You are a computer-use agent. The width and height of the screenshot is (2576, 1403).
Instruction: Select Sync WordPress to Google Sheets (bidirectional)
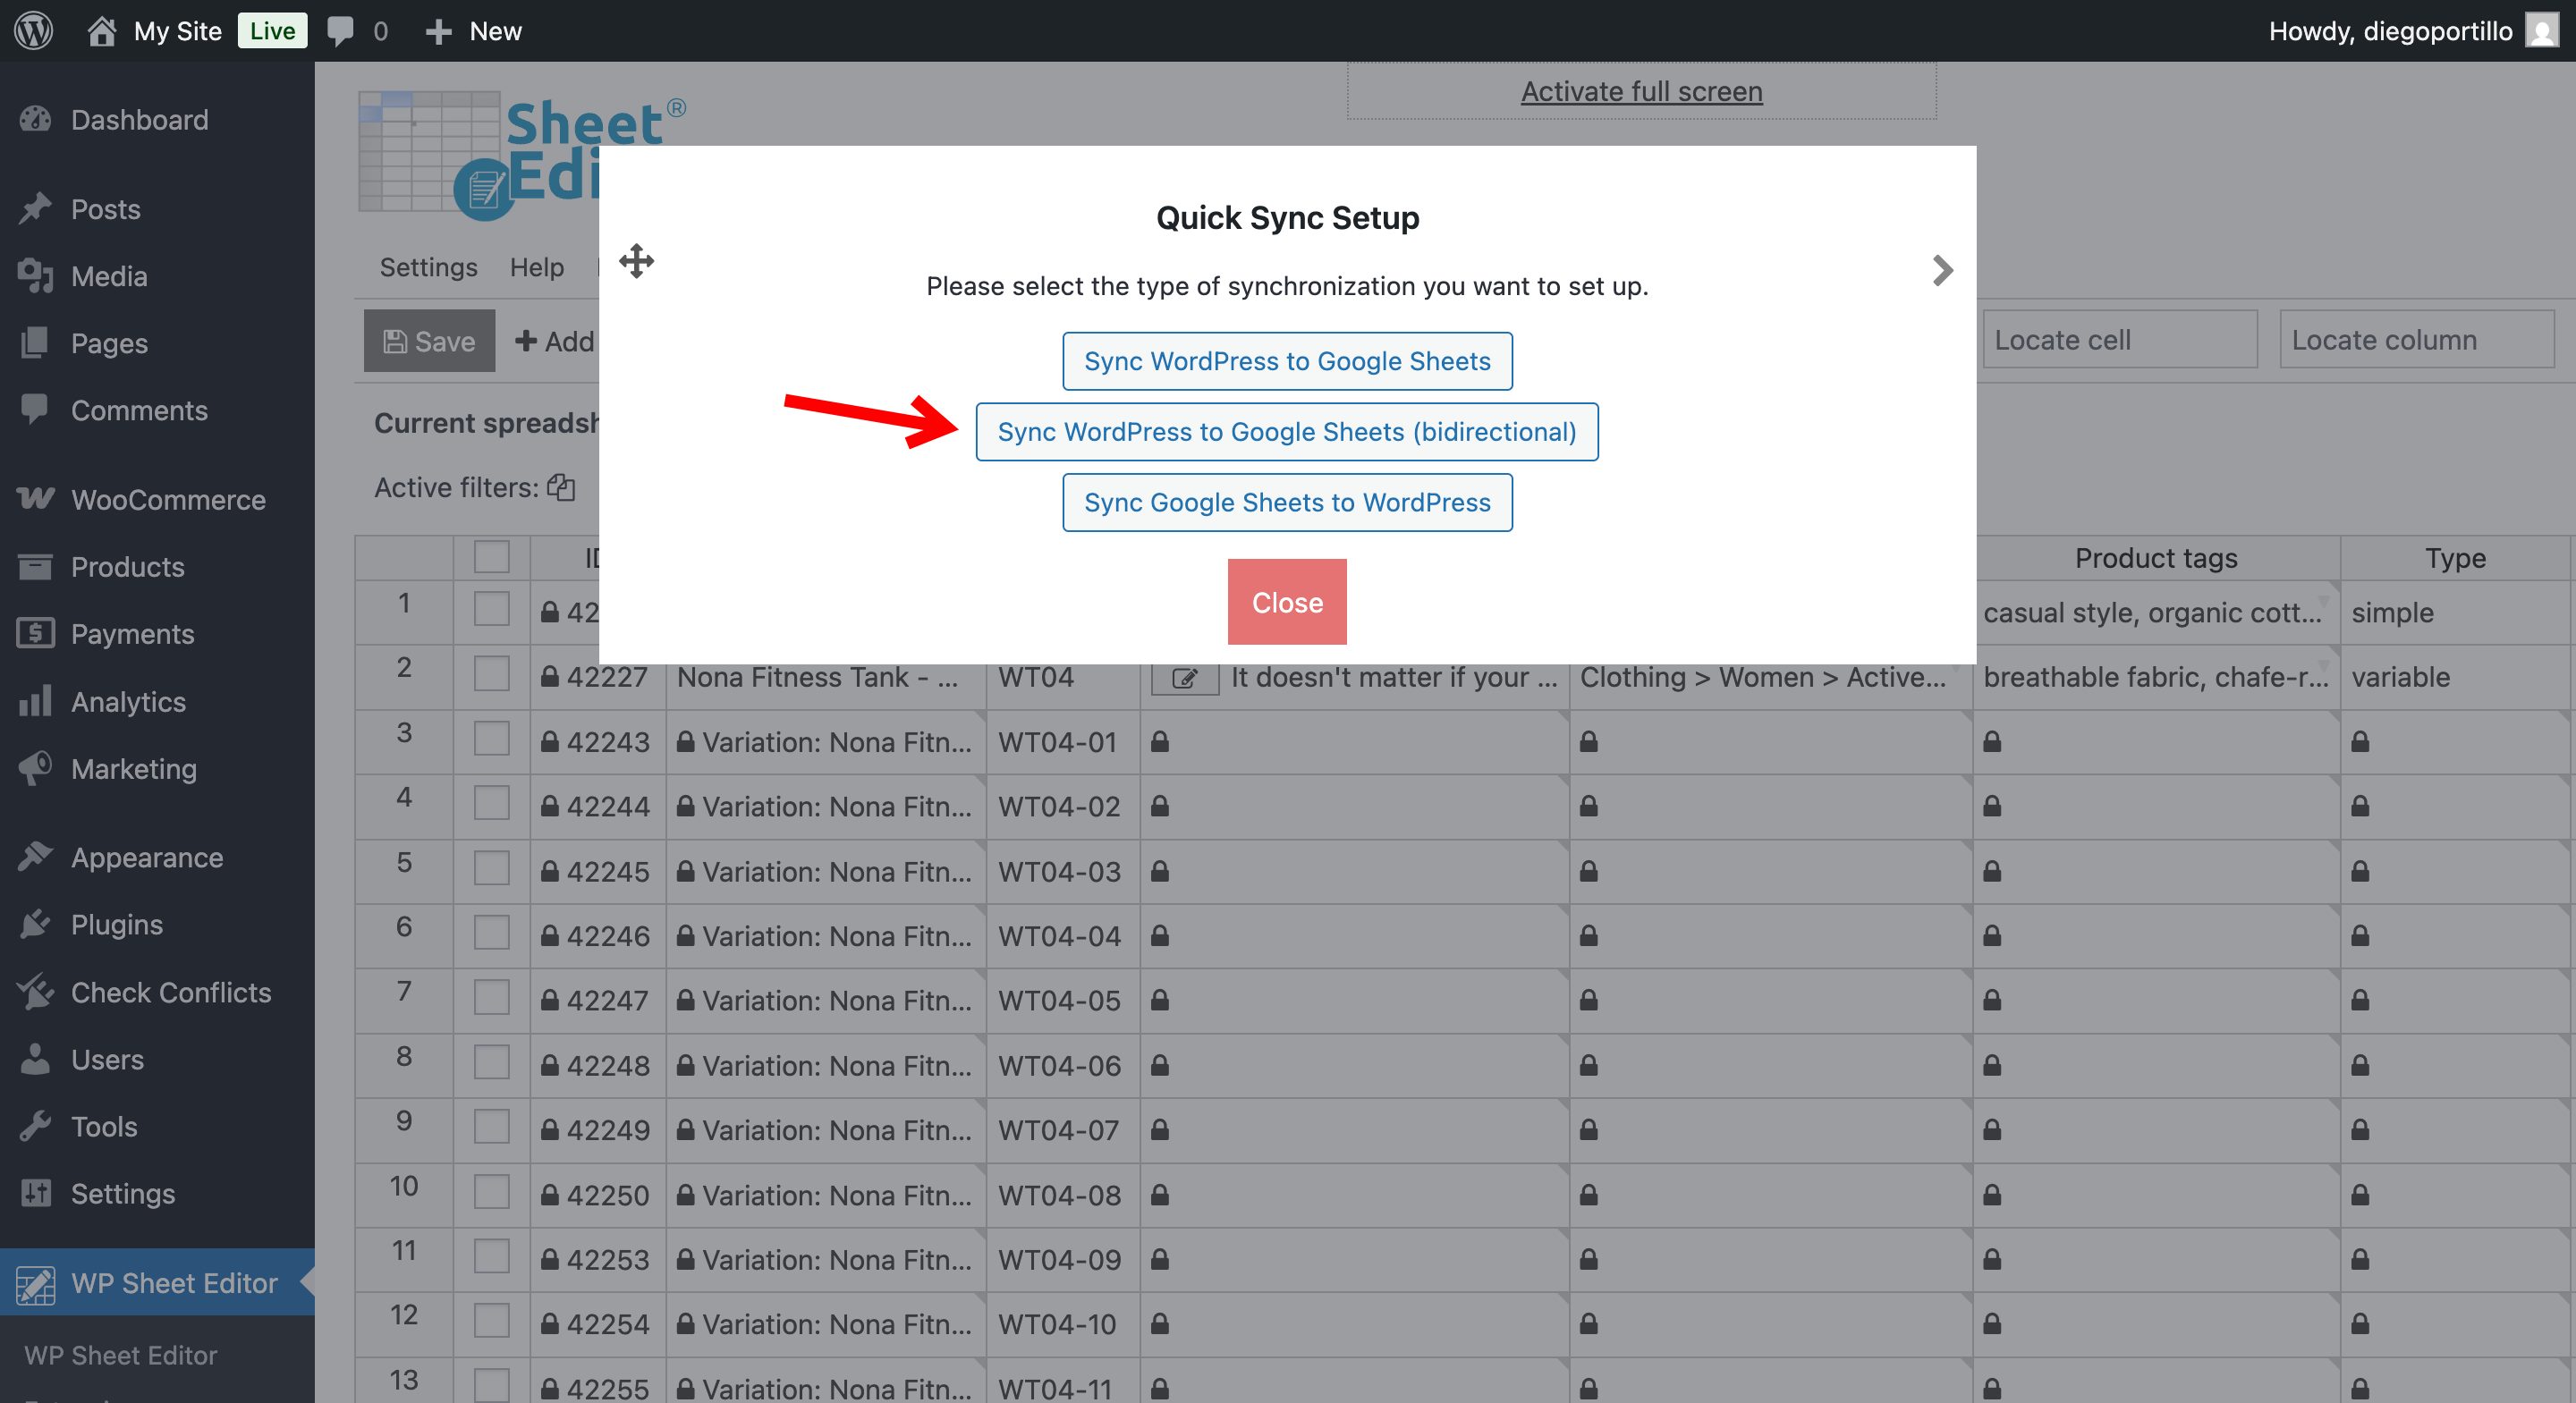click(1287, 431)
